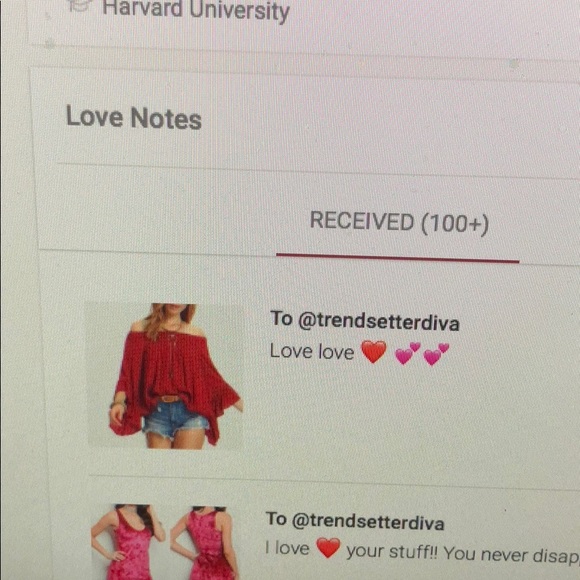Open the red off-shoulder top listing thumbnail
The image size is (580, 580).
click(165, 375)
